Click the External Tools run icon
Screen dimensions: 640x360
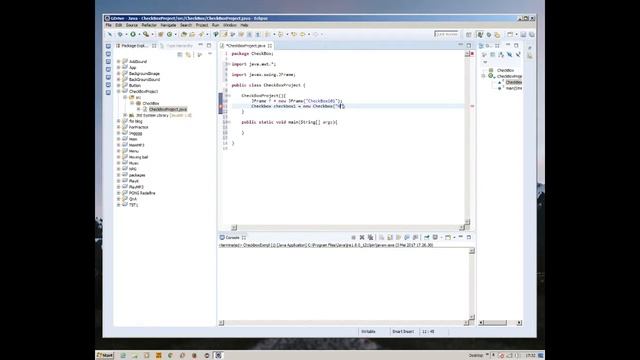click(x=146, y=35)
